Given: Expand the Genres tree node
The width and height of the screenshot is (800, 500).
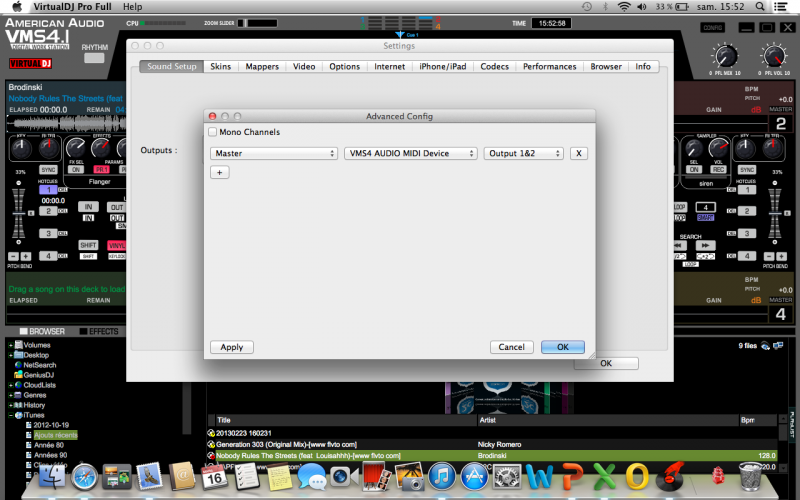Looking at the screenshot, I should pyautogui.click(x=10, y=395).
